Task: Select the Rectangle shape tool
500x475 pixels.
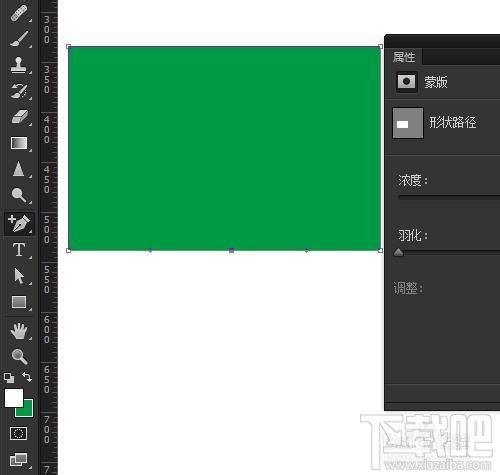Action: click(19, 302)
